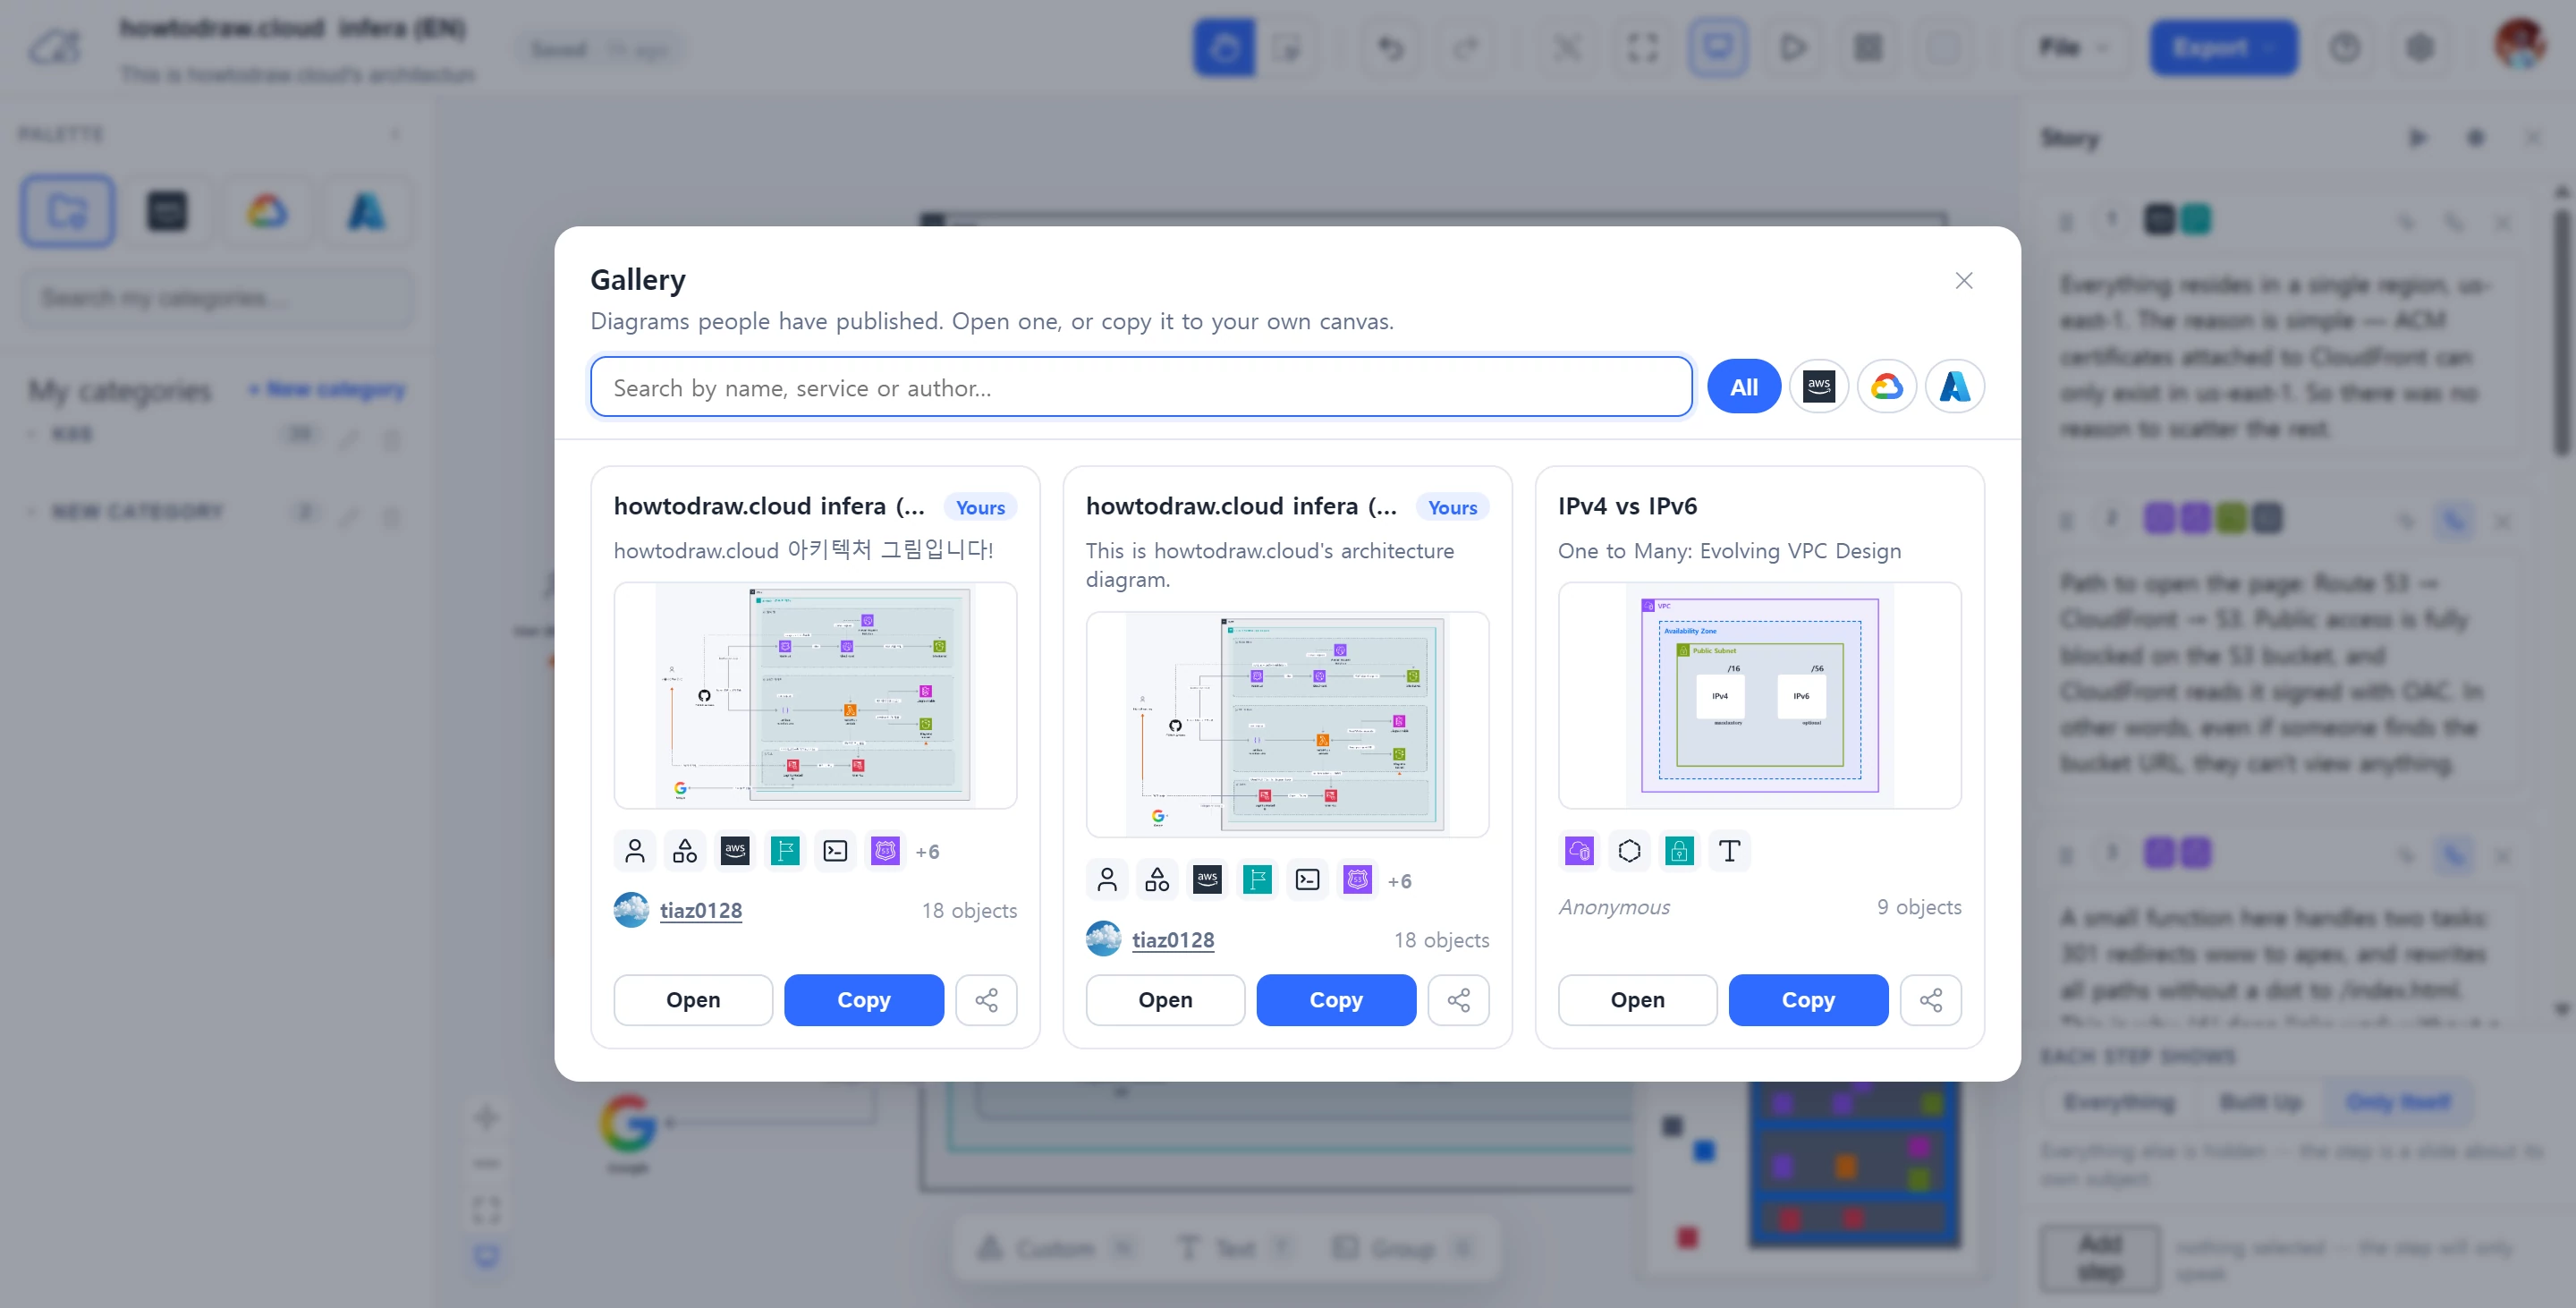Click shapes icon on Korean infera card
Screen dimensions: 2576x1308
point(684,851)
